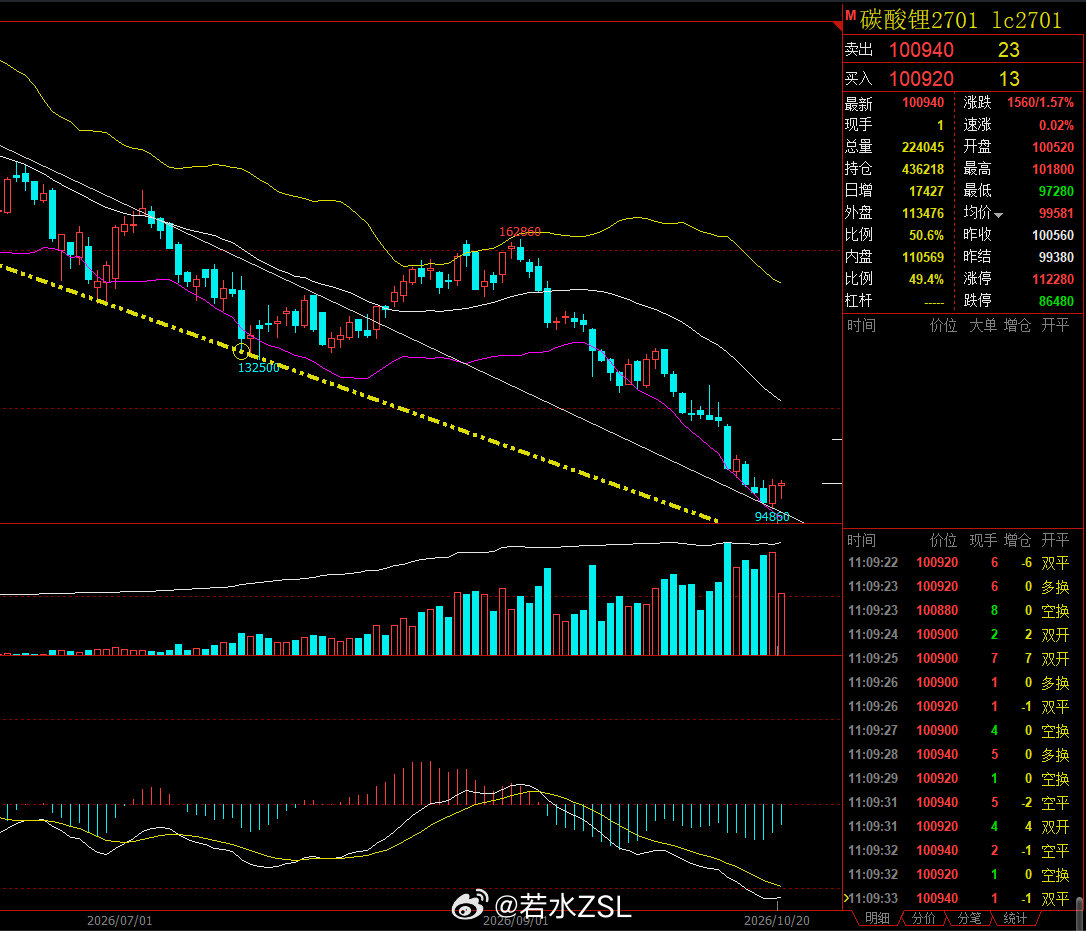This screenshot has width=1086, height=931.
Task: Click the 买入 price 100920
Action: pos(921,79)
